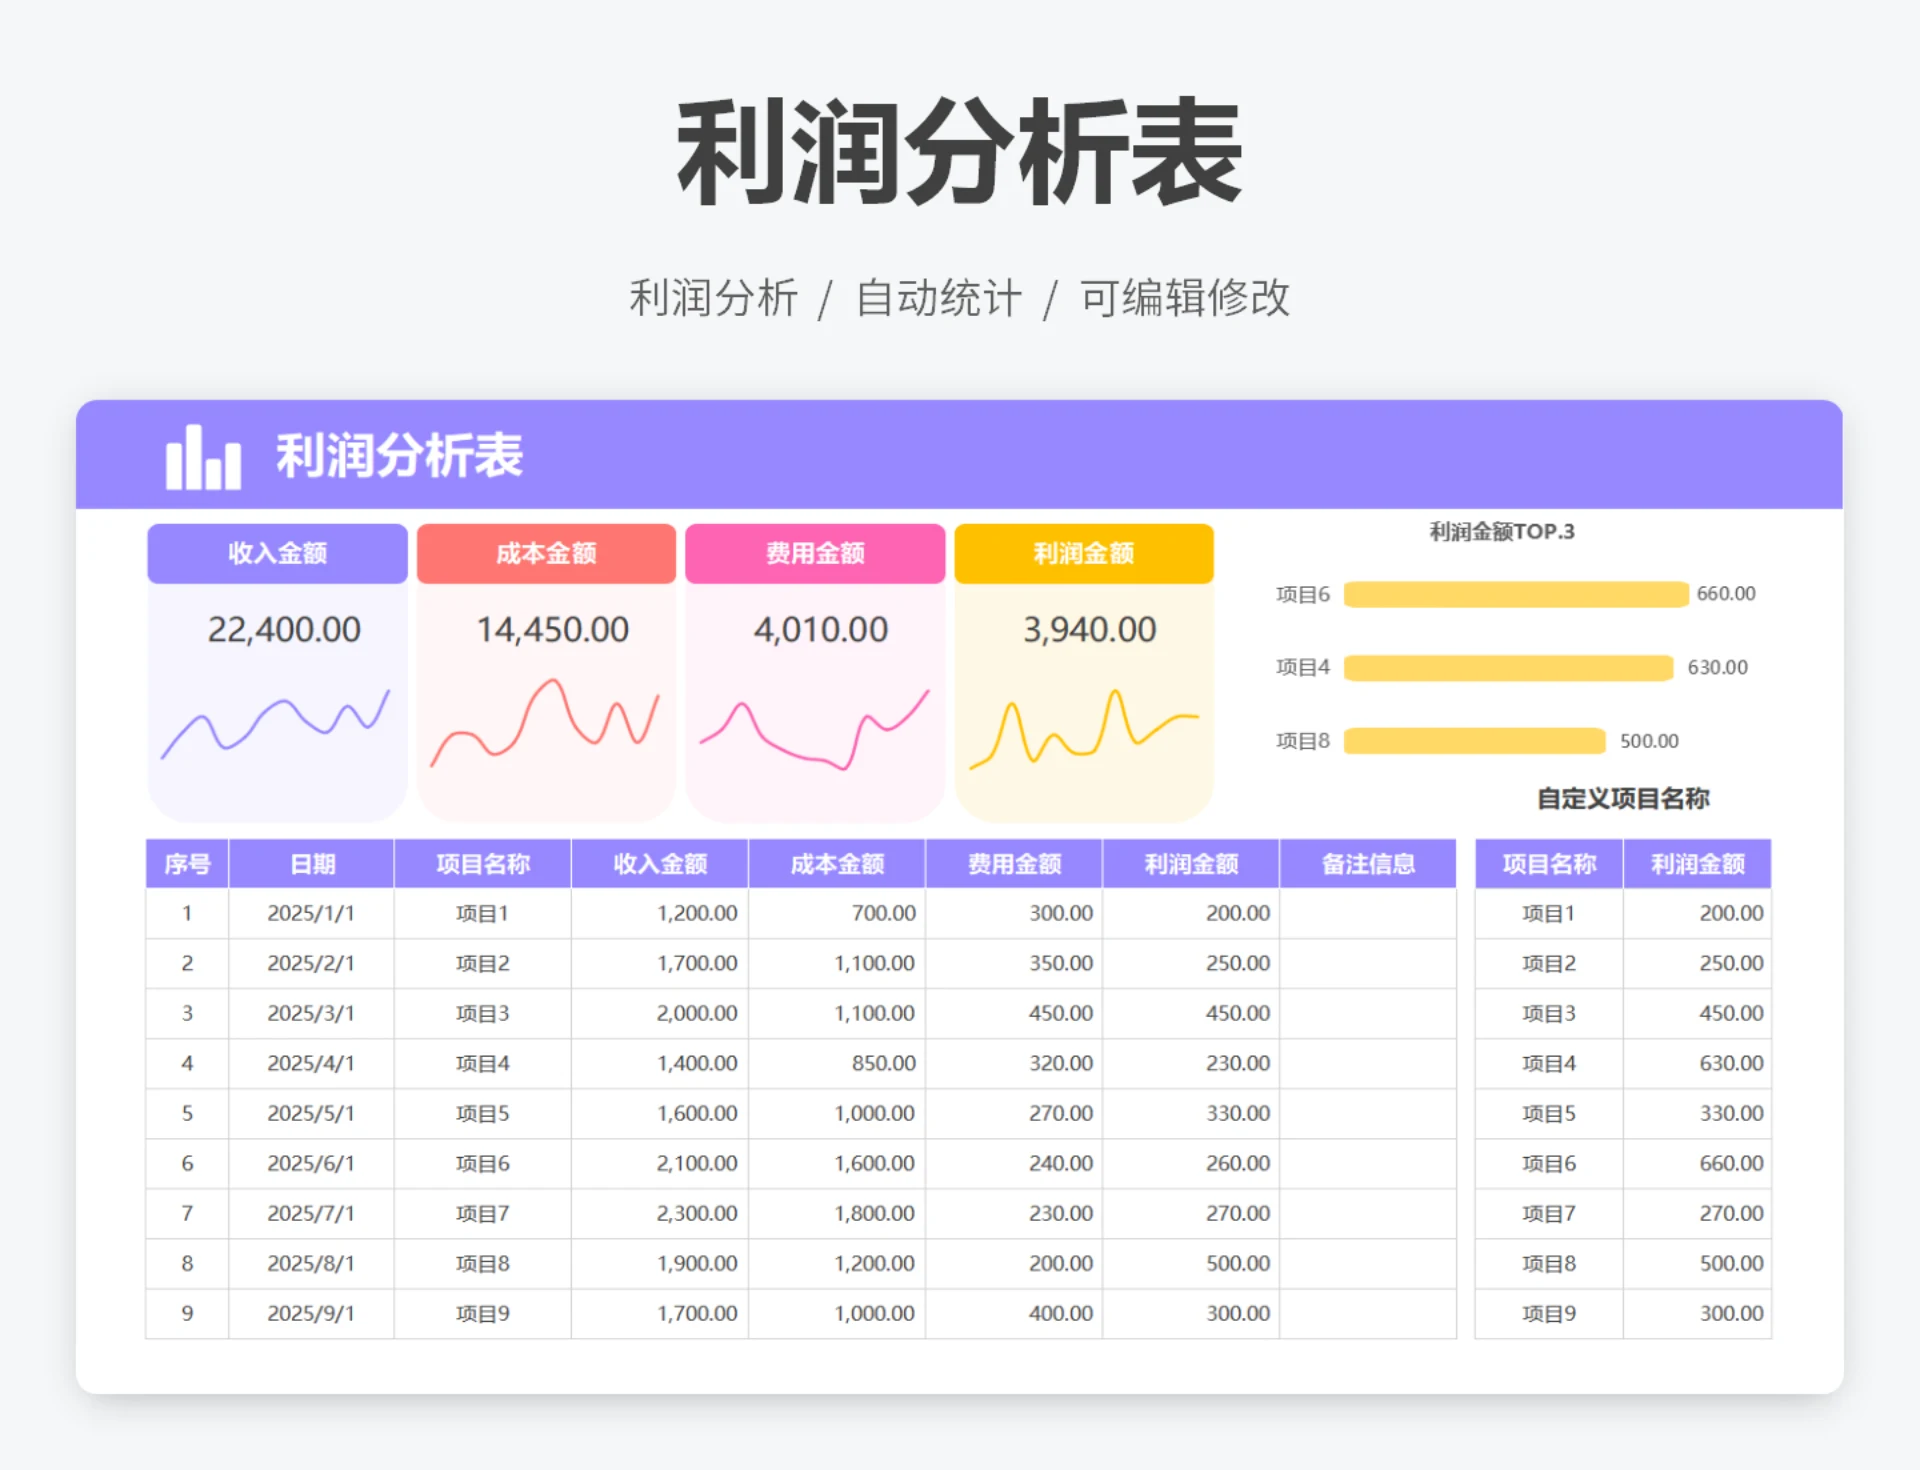Image resolution: width=1920 pixels, height=1470 pixels.
Task: Select the 序号 header in the main table
Action: [187, 863]
